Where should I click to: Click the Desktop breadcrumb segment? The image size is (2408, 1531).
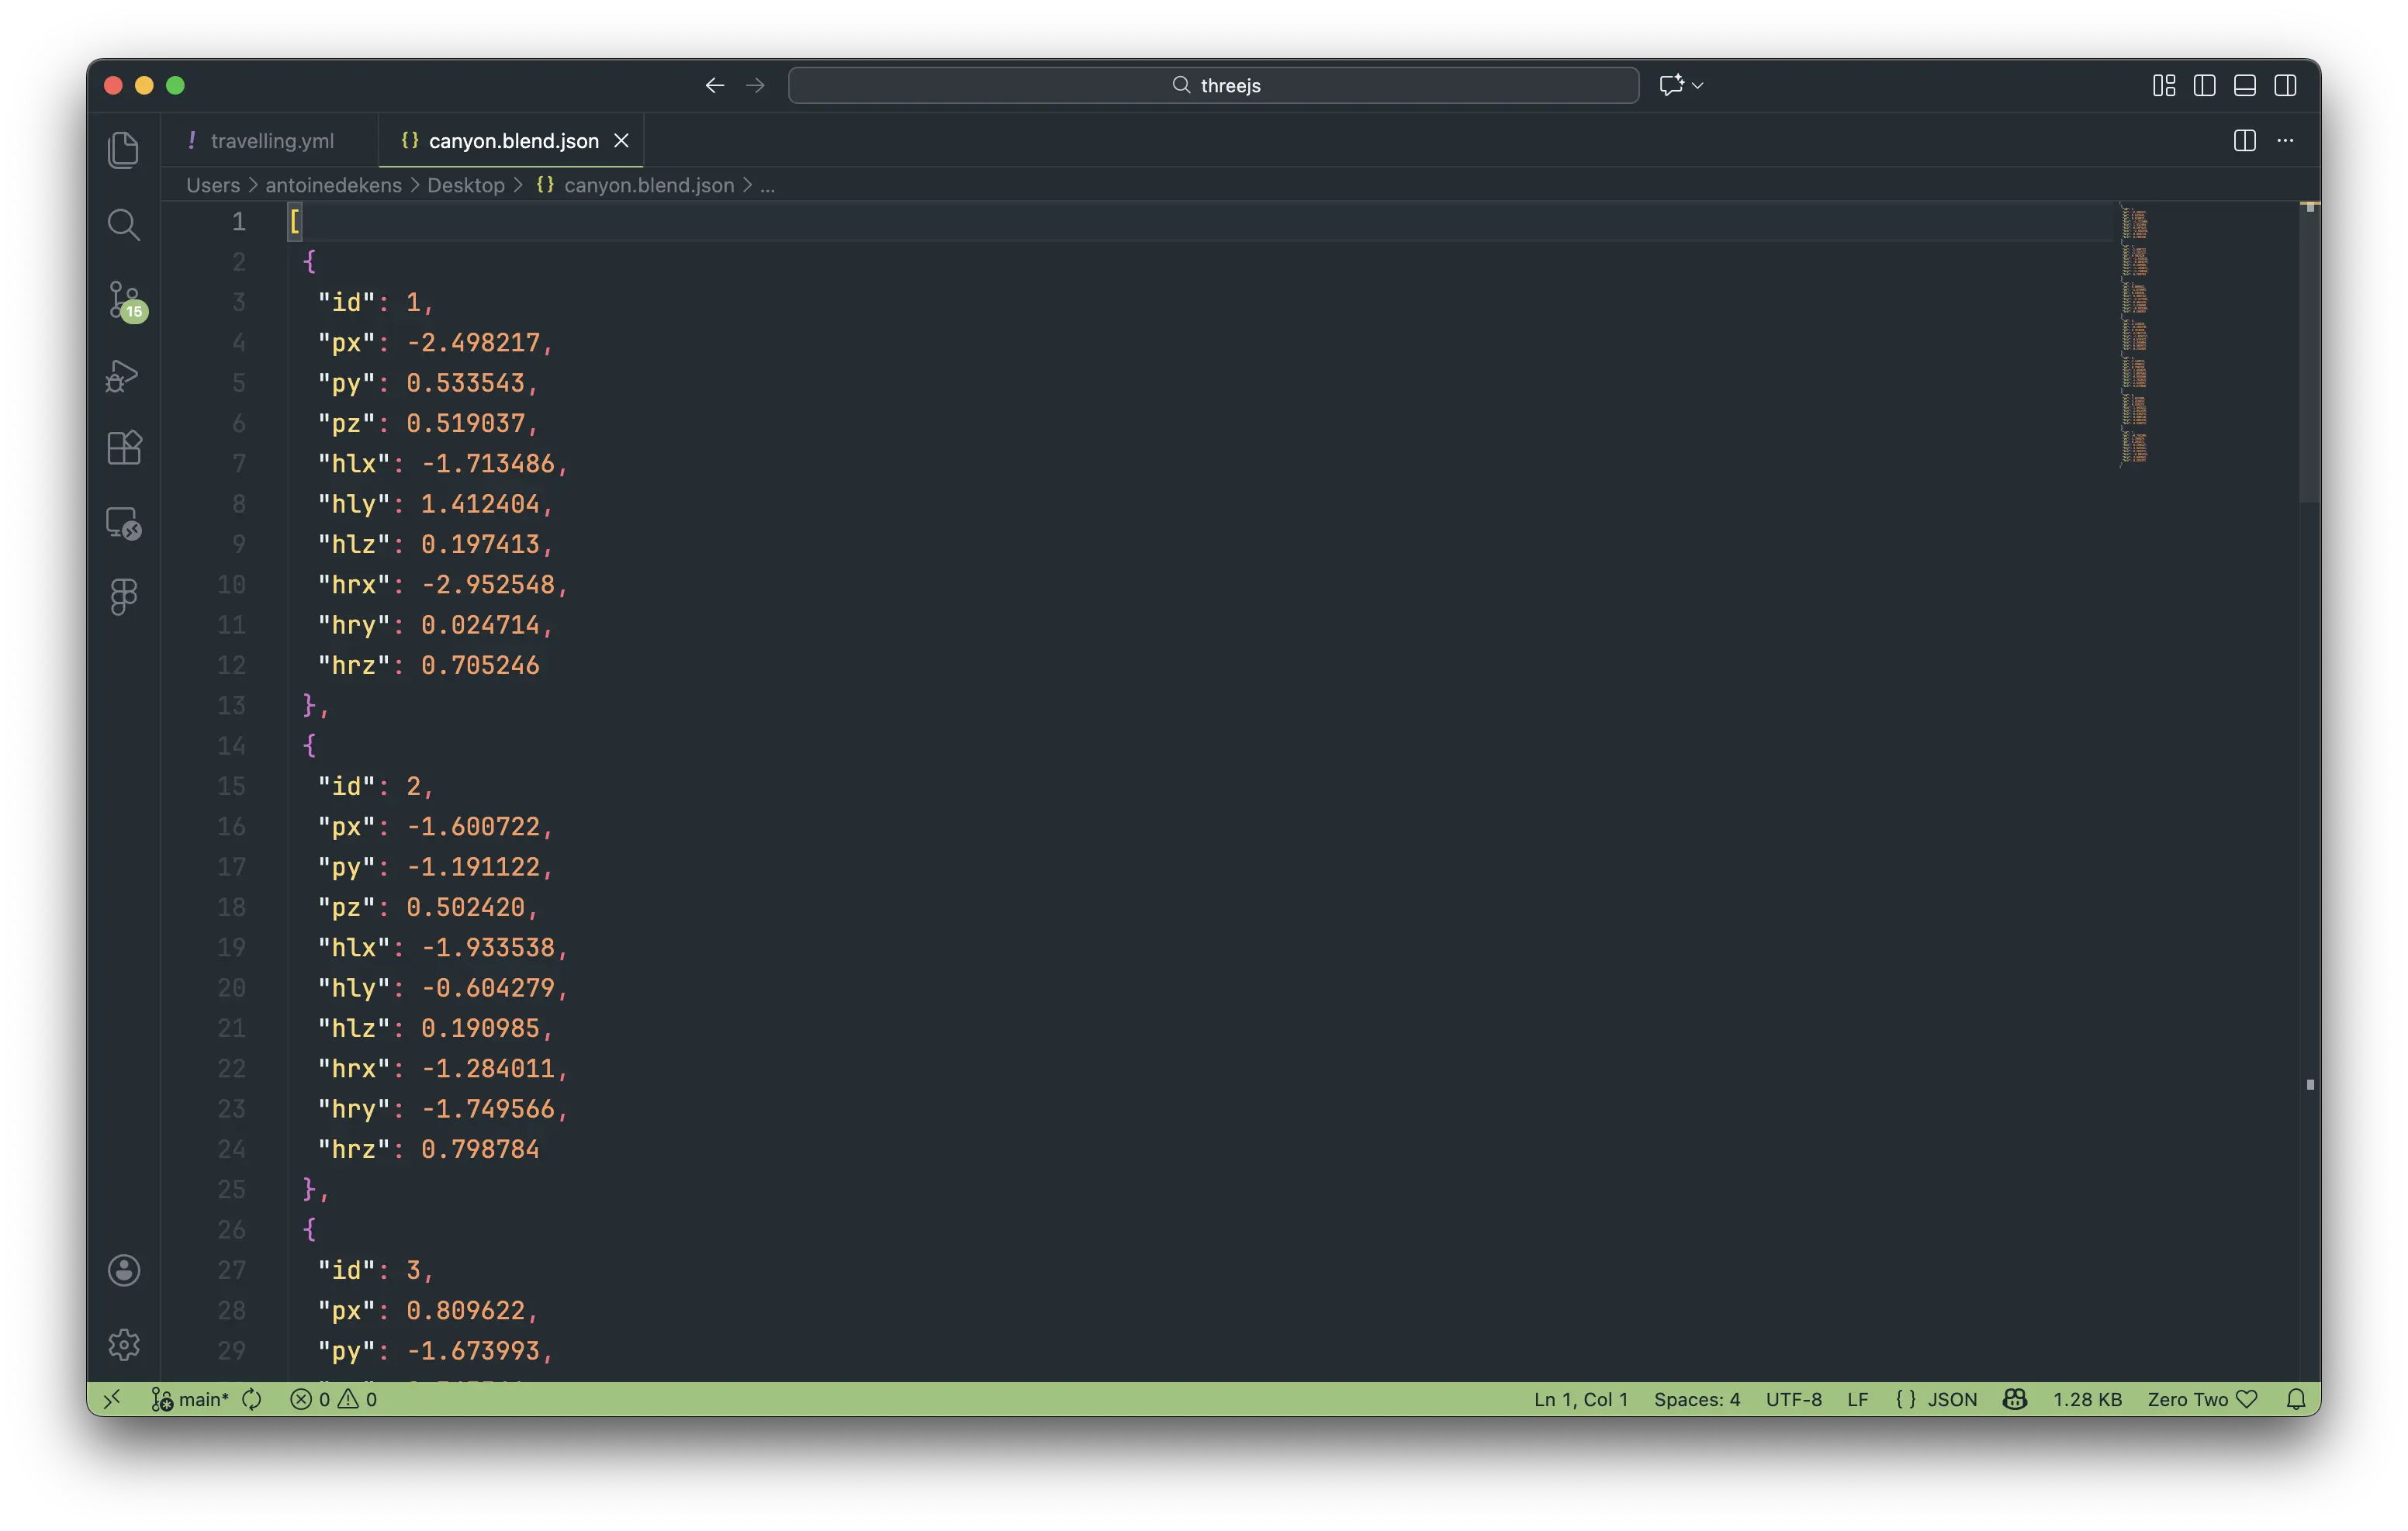[465, 185]
